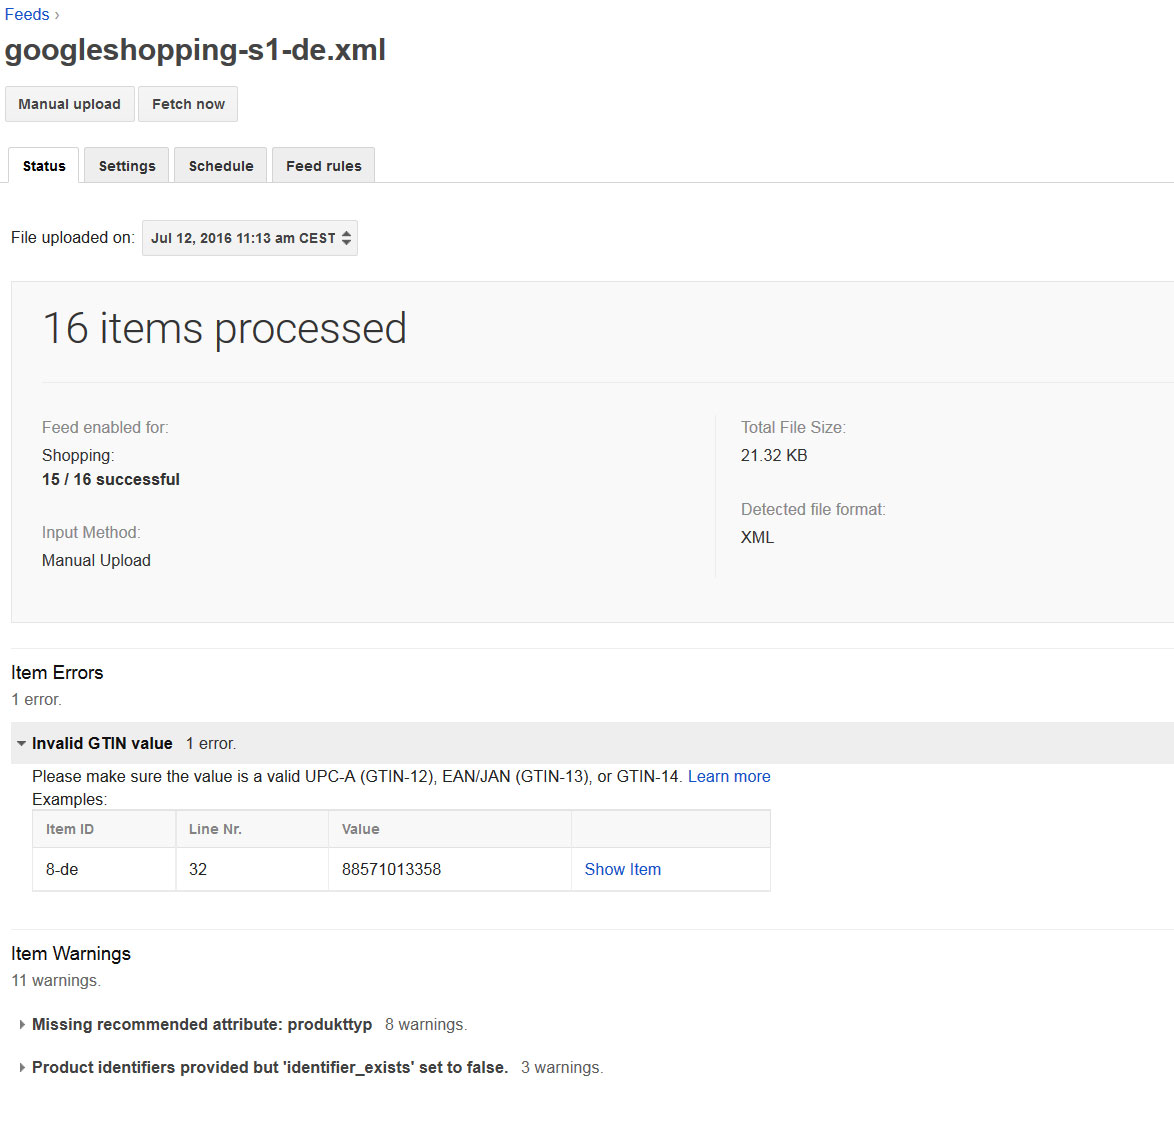Click the Line Nr. column header
Viewport: 1174px width, 1123px height.
pyautogui.click(x=215, y=829)
